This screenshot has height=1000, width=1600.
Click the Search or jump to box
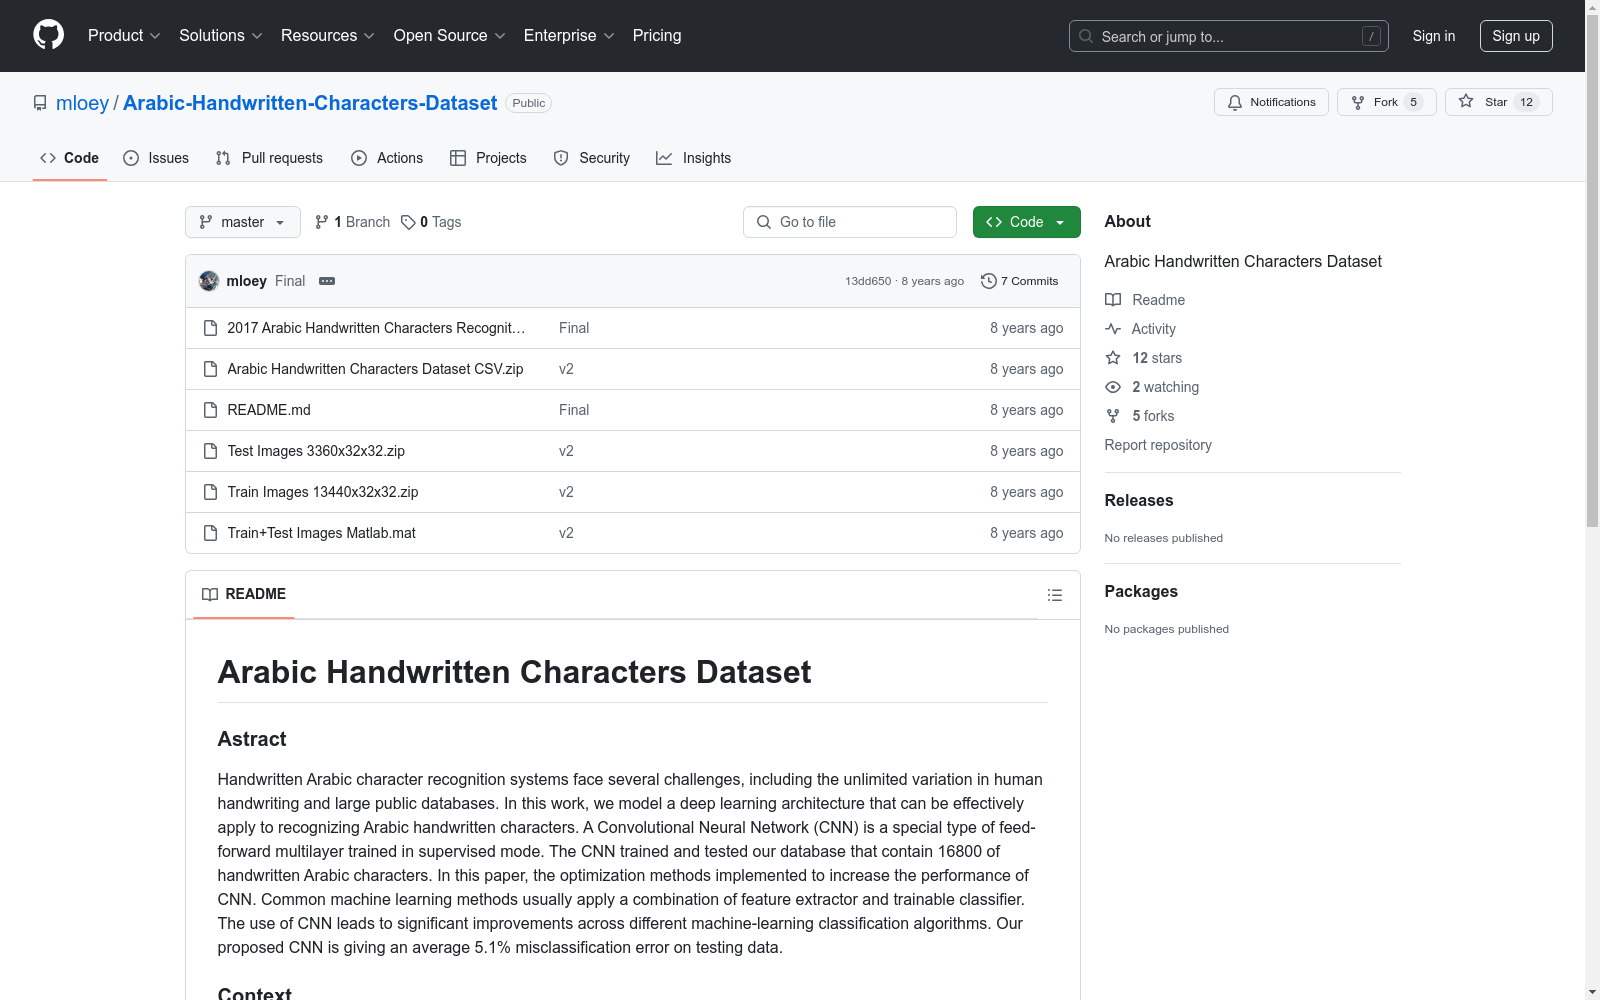(1228, 36)
